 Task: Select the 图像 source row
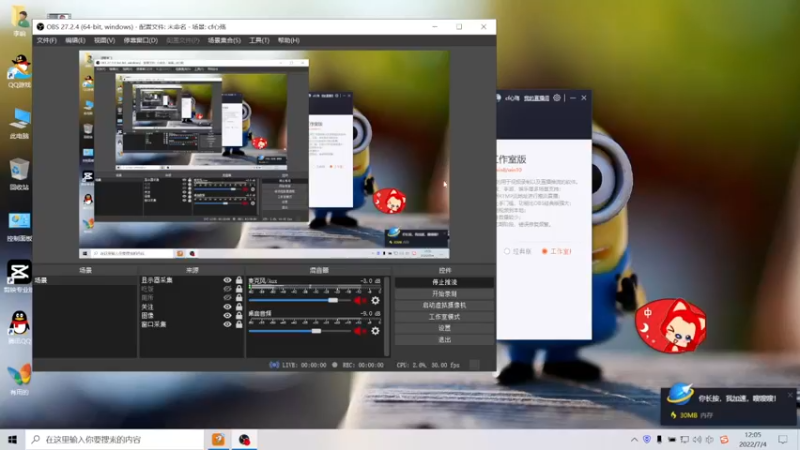pyautogui.click(x=191, y=315)
